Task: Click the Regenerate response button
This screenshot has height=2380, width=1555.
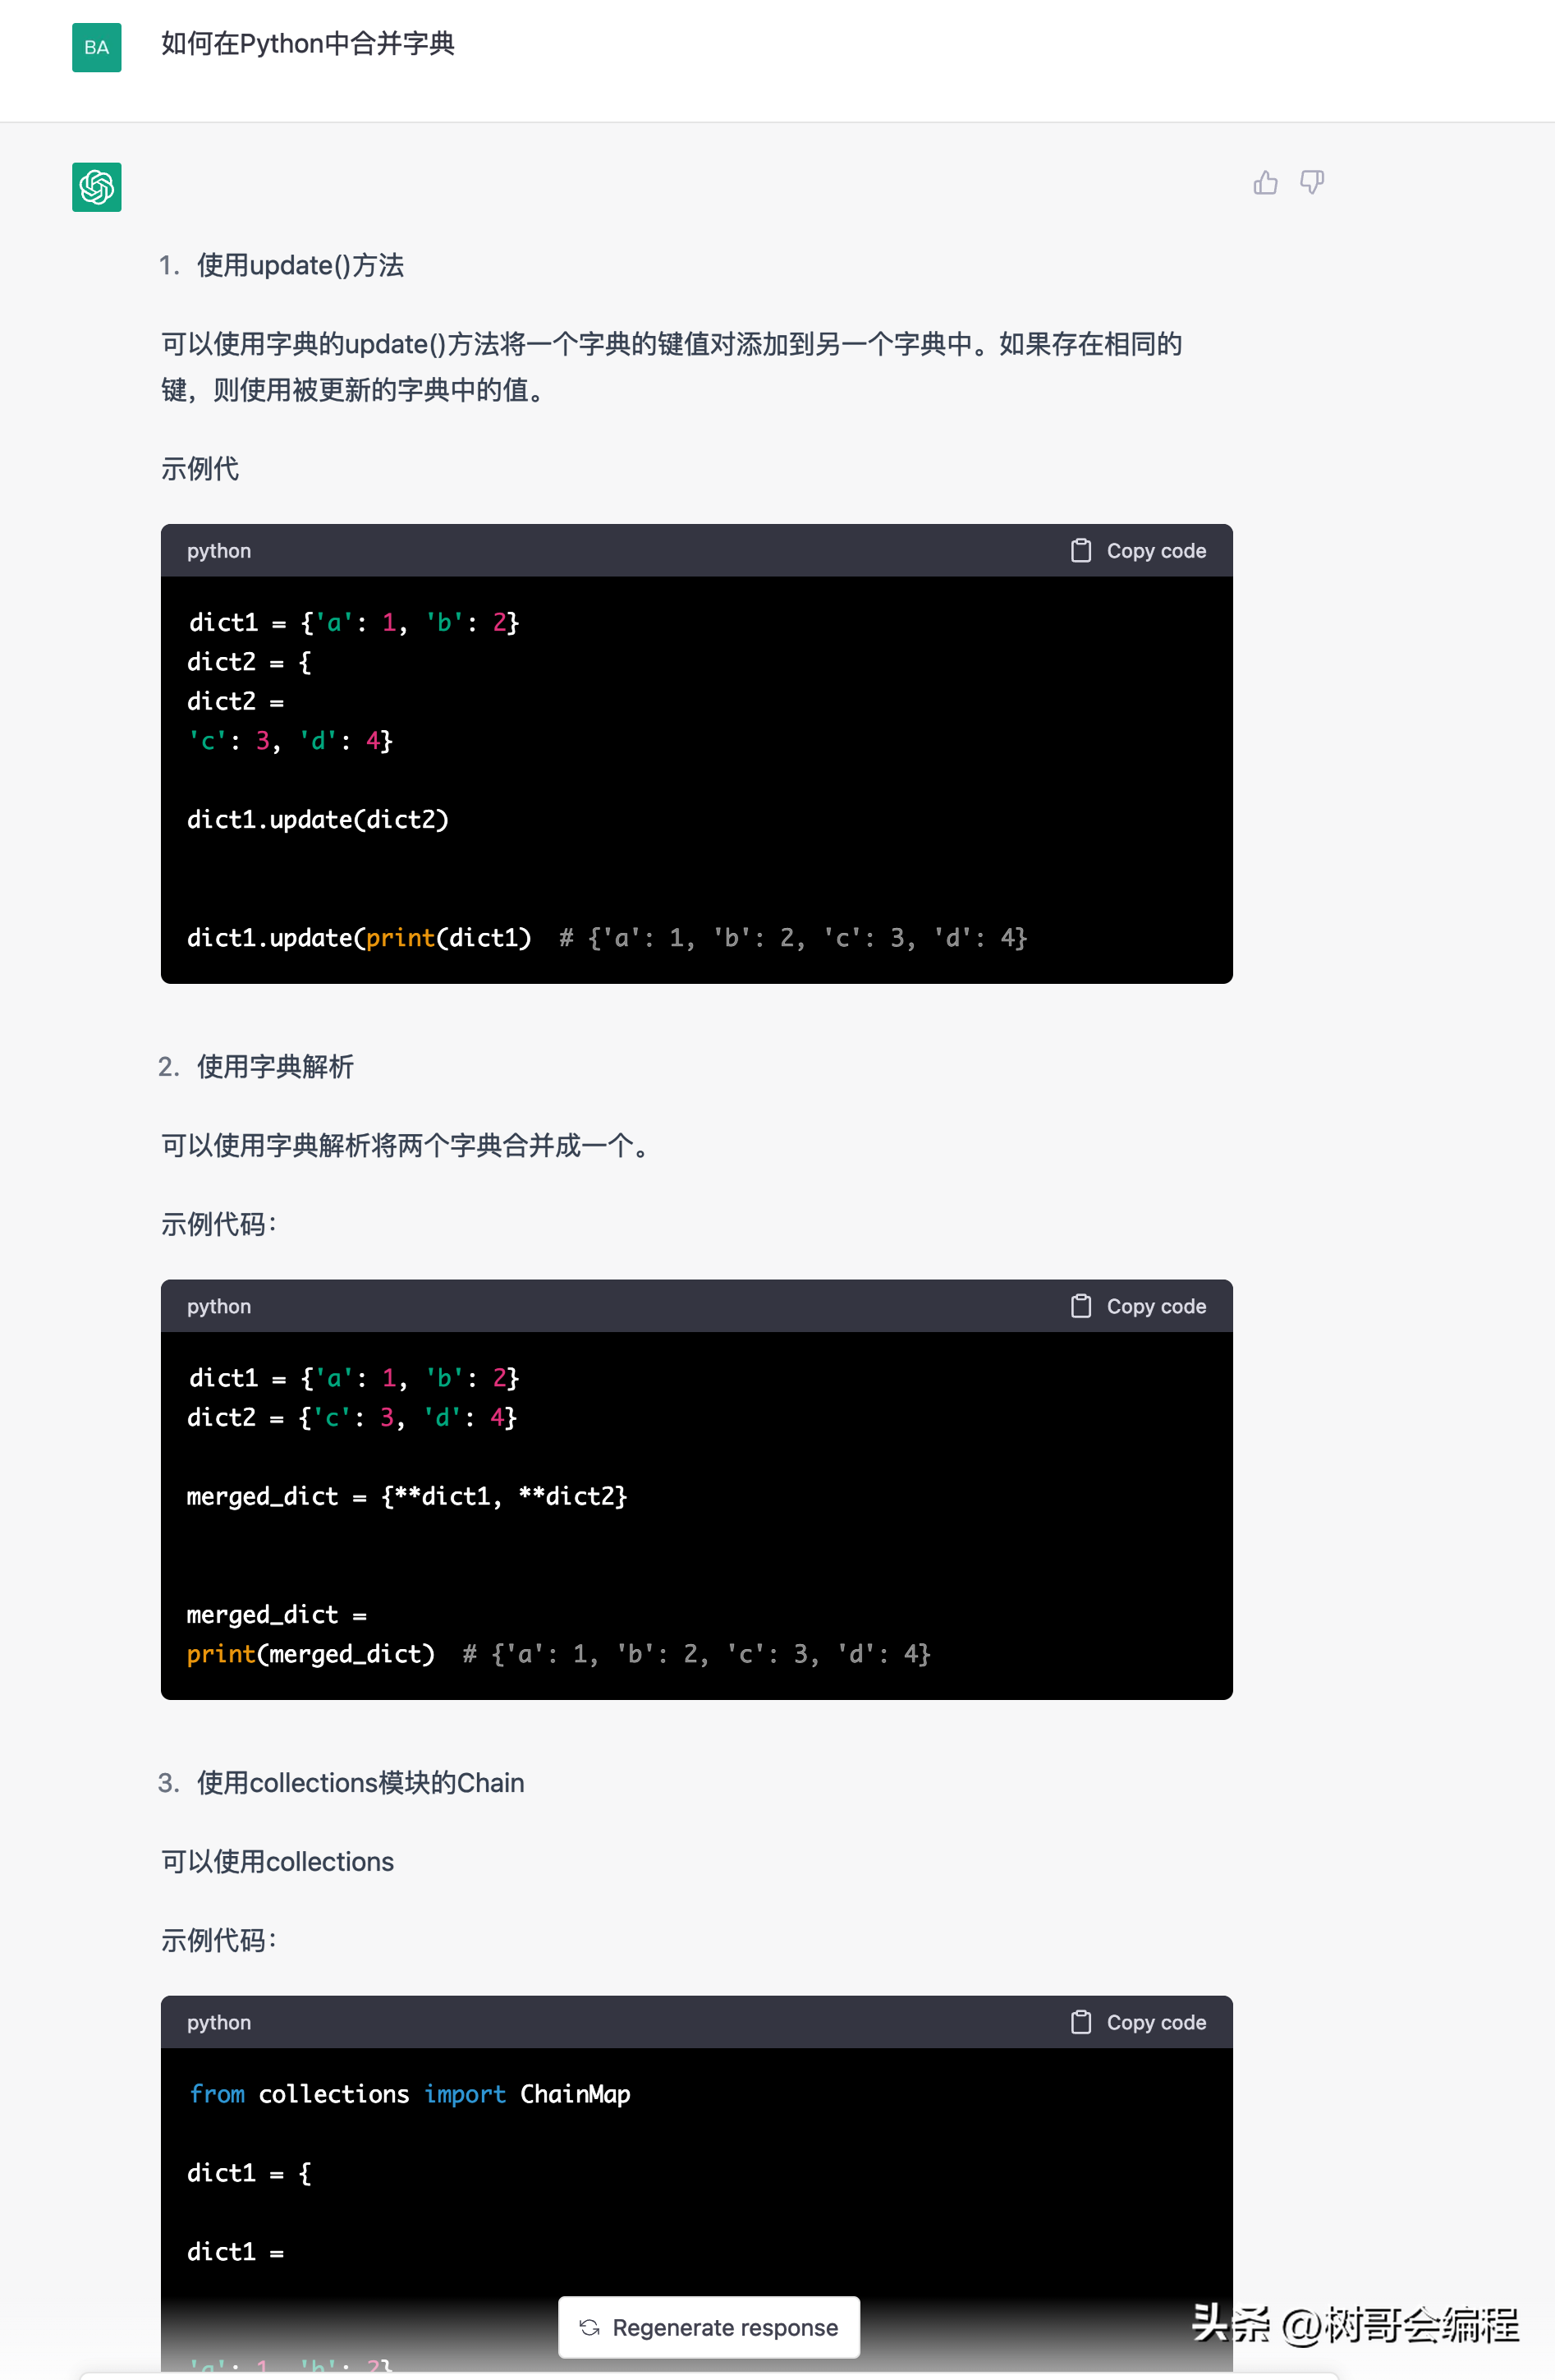Action: 709,2327
